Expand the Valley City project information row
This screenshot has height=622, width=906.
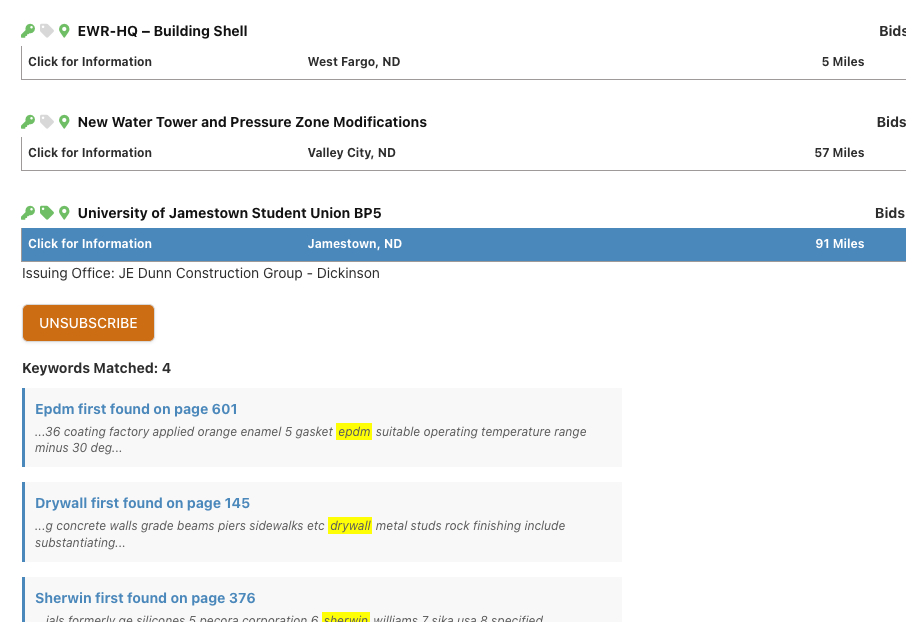tap(90, 153)
